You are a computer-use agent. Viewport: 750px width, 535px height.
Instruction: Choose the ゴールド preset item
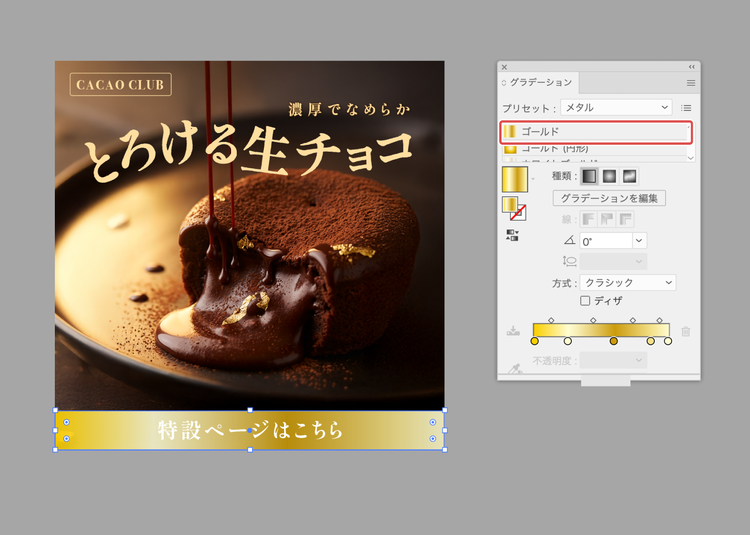coord(596,131)
